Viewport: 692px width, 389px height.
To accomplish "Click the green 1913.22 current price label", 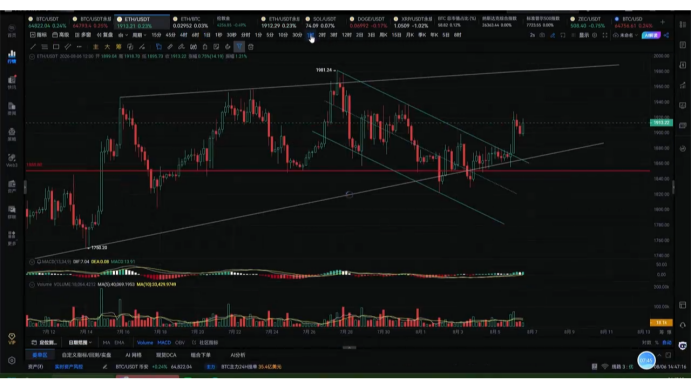I will [x=661, y=123].
